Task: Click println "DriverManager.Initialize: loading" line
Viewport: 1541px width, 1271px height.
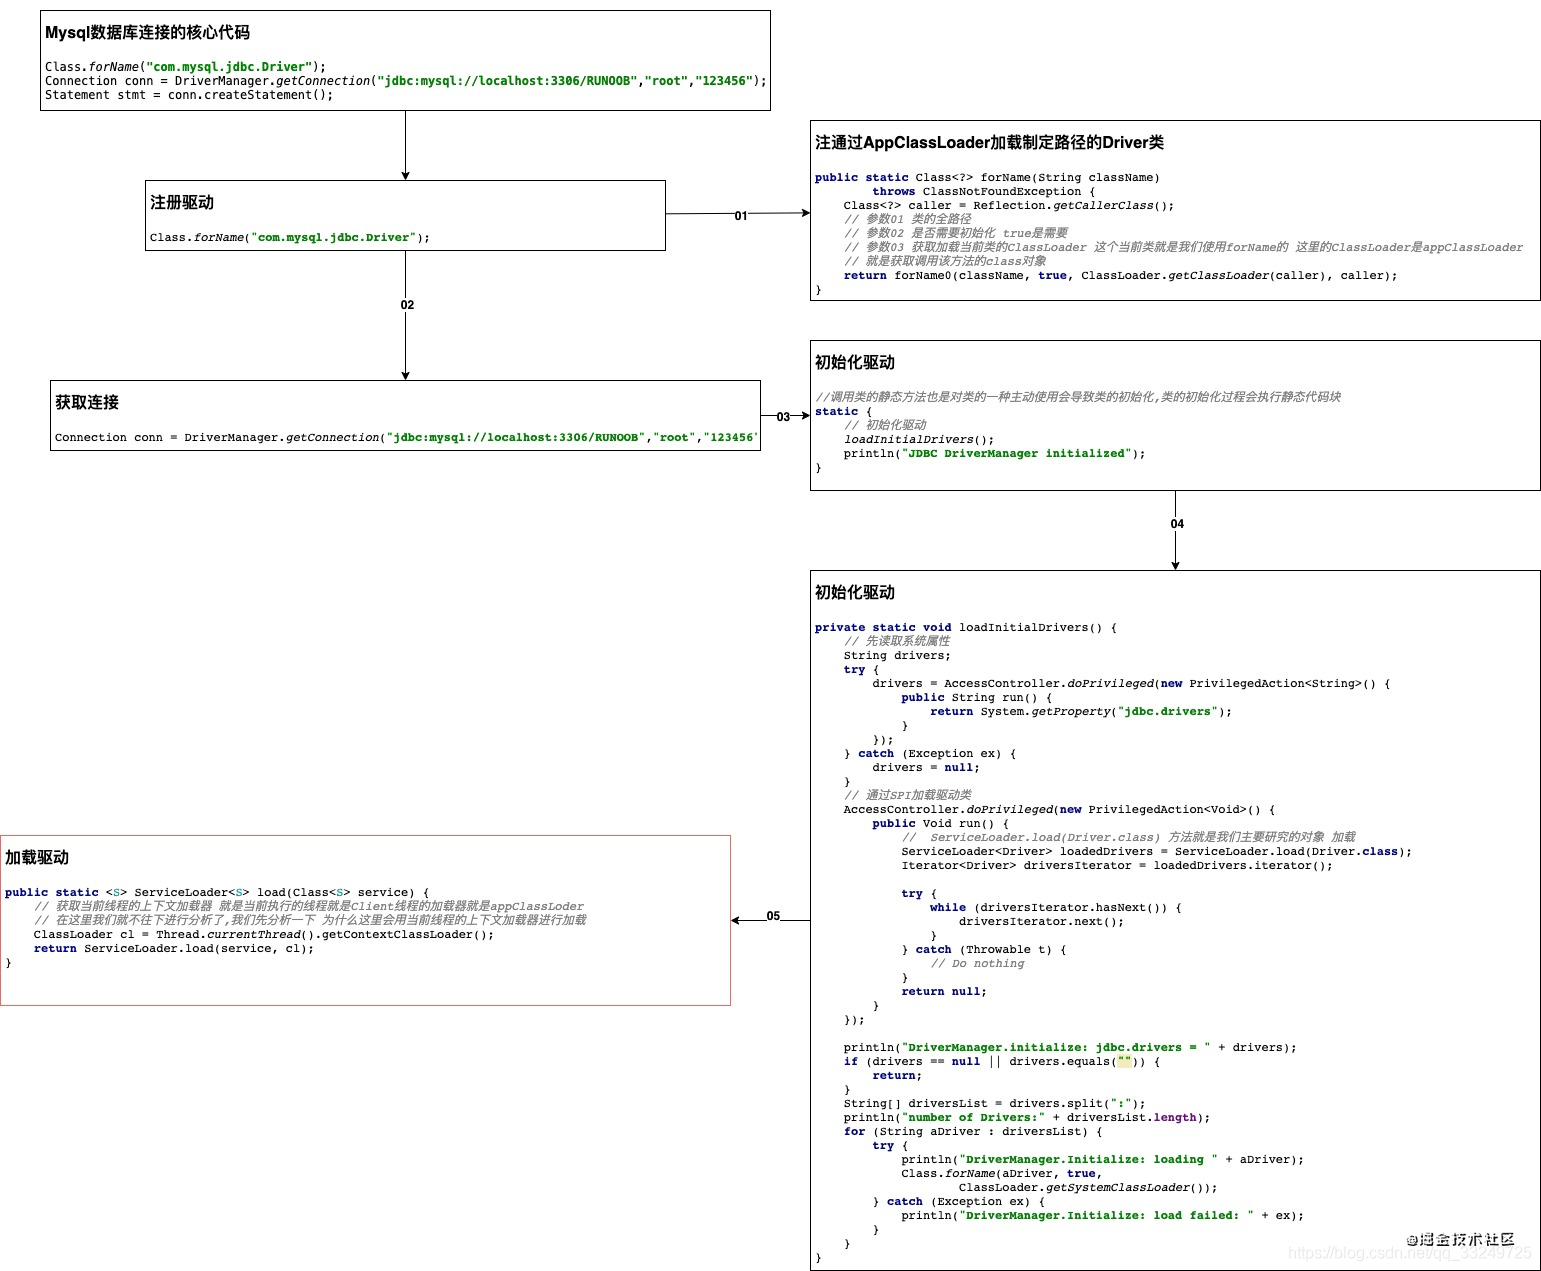Action: (x=1103, y=1159)
